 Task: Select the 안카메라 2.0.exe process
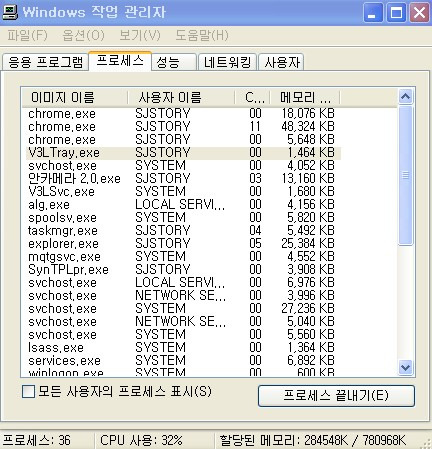click(x=182, y=179)
